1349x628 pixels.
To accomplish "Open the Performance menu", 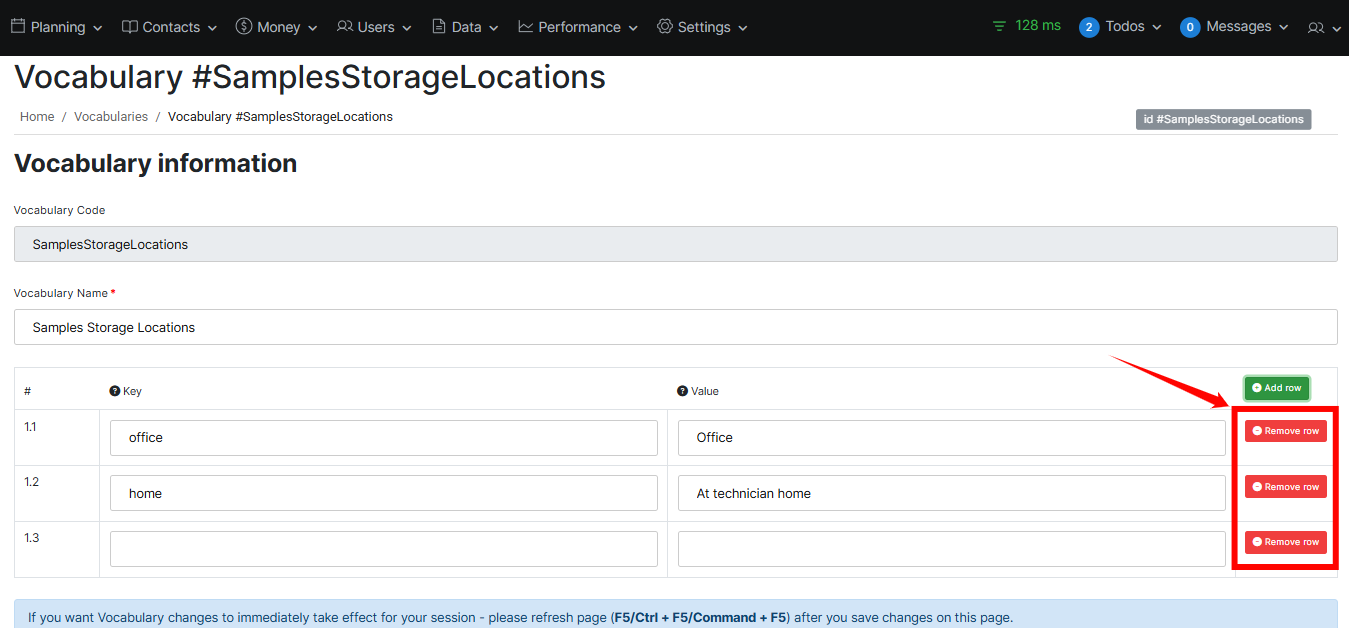I will (577, 27).
